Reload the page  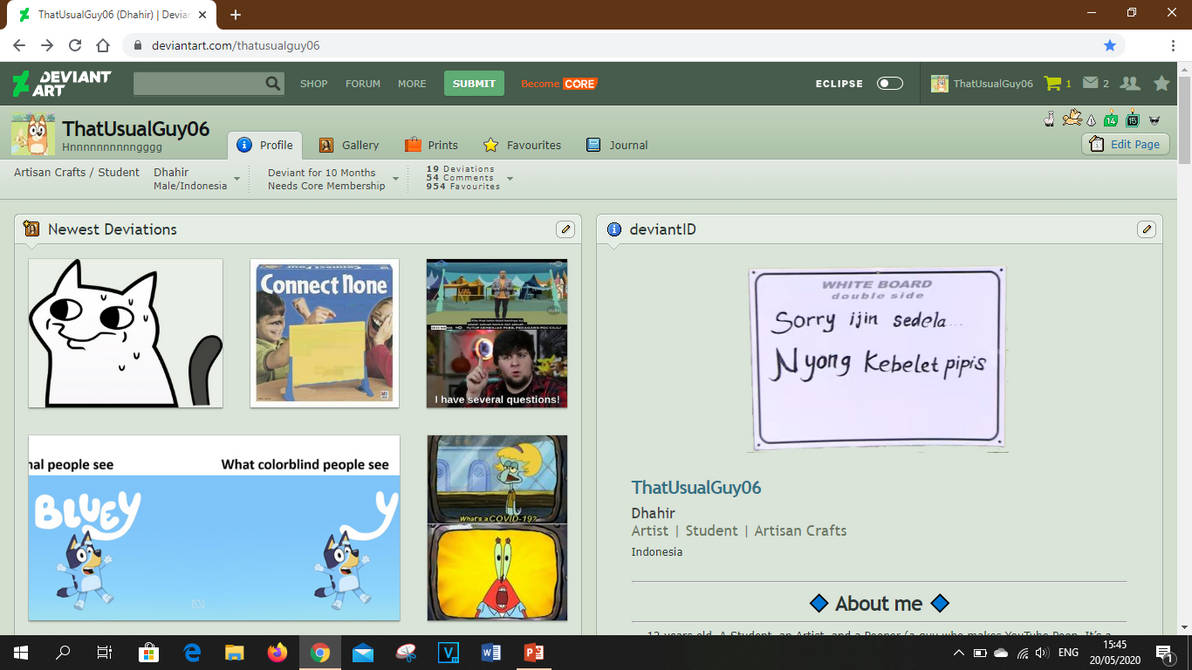[74, 46]
